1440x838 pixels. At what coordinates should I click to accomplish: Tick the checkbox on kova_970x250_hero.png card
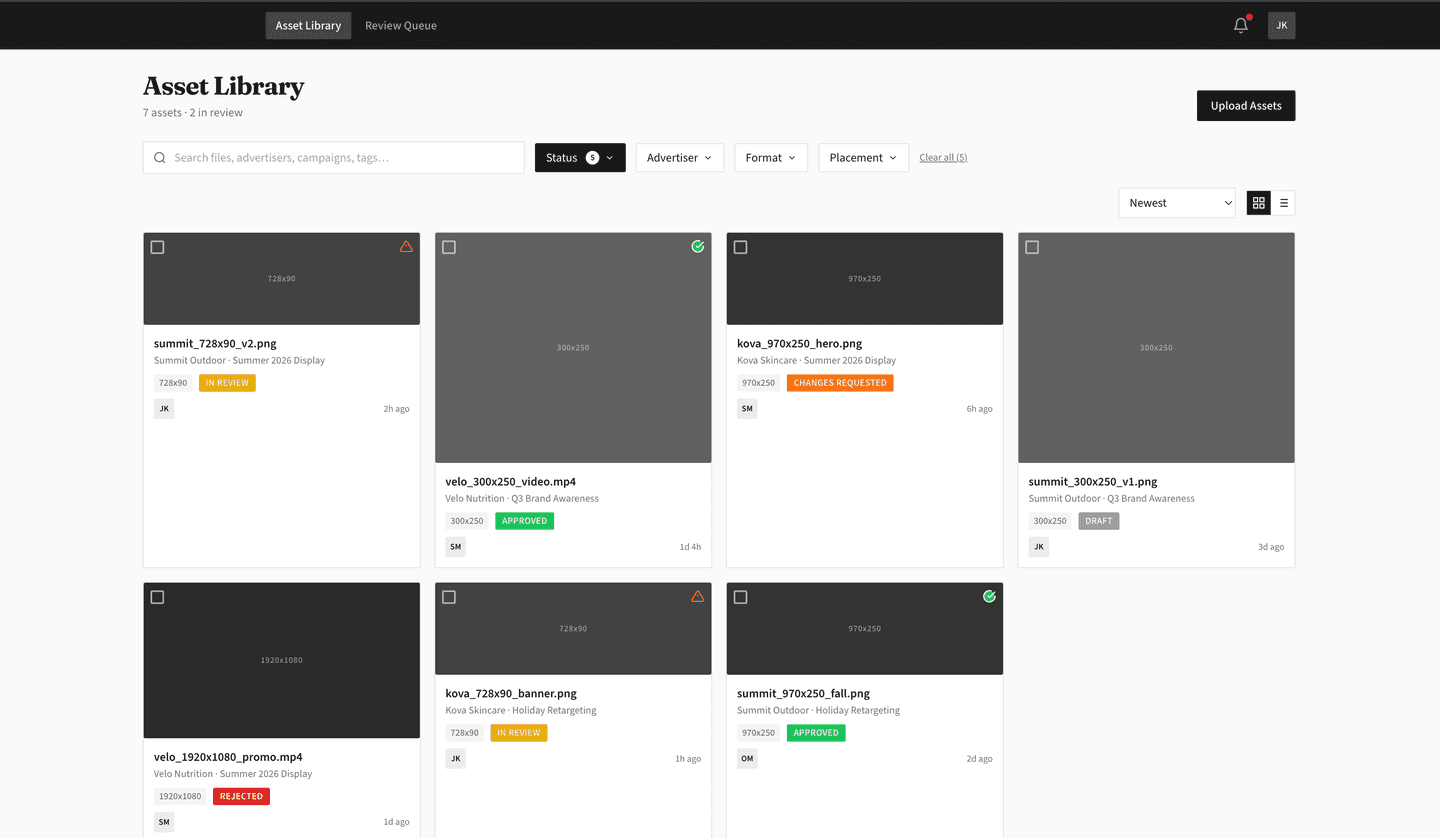(740, 246)
